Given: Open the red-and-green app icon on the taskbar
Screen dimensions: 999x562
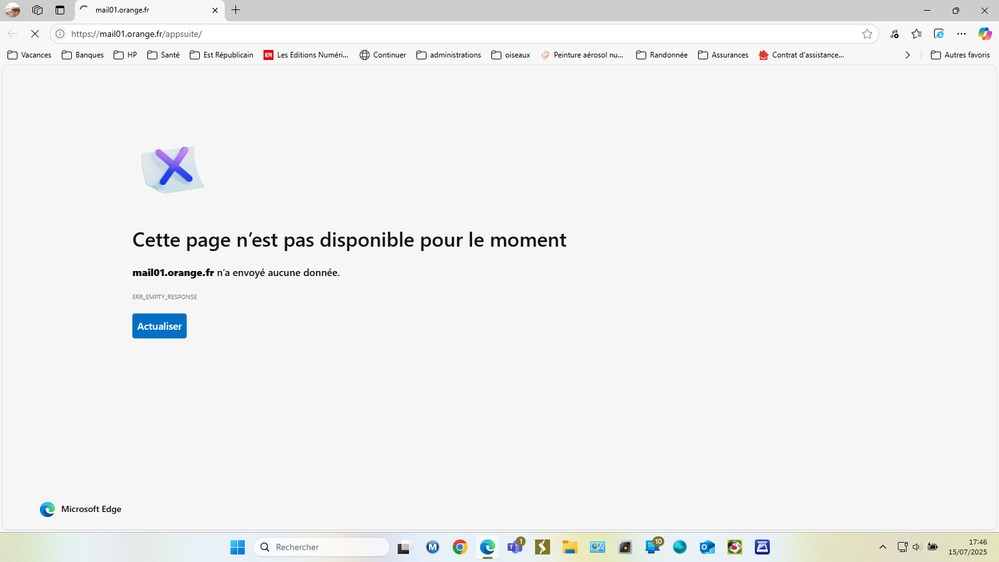Looking at the screenshot, I should pyautogui.click(x=735, y=547).
